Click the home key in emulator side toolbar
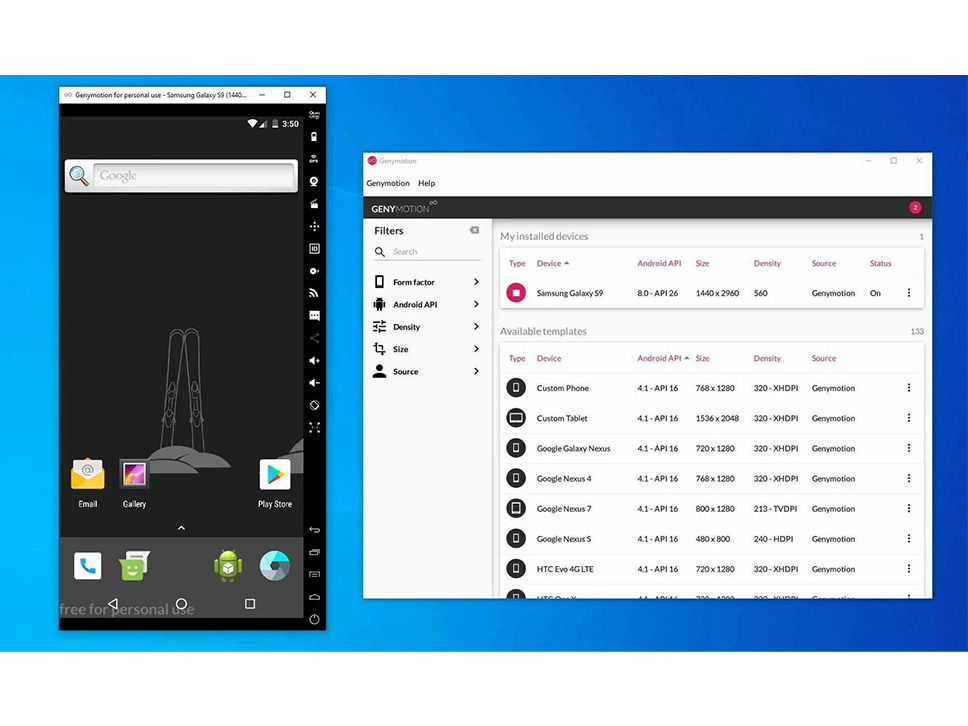The height and width of the screenshot is (726, 968). point(314,597)
